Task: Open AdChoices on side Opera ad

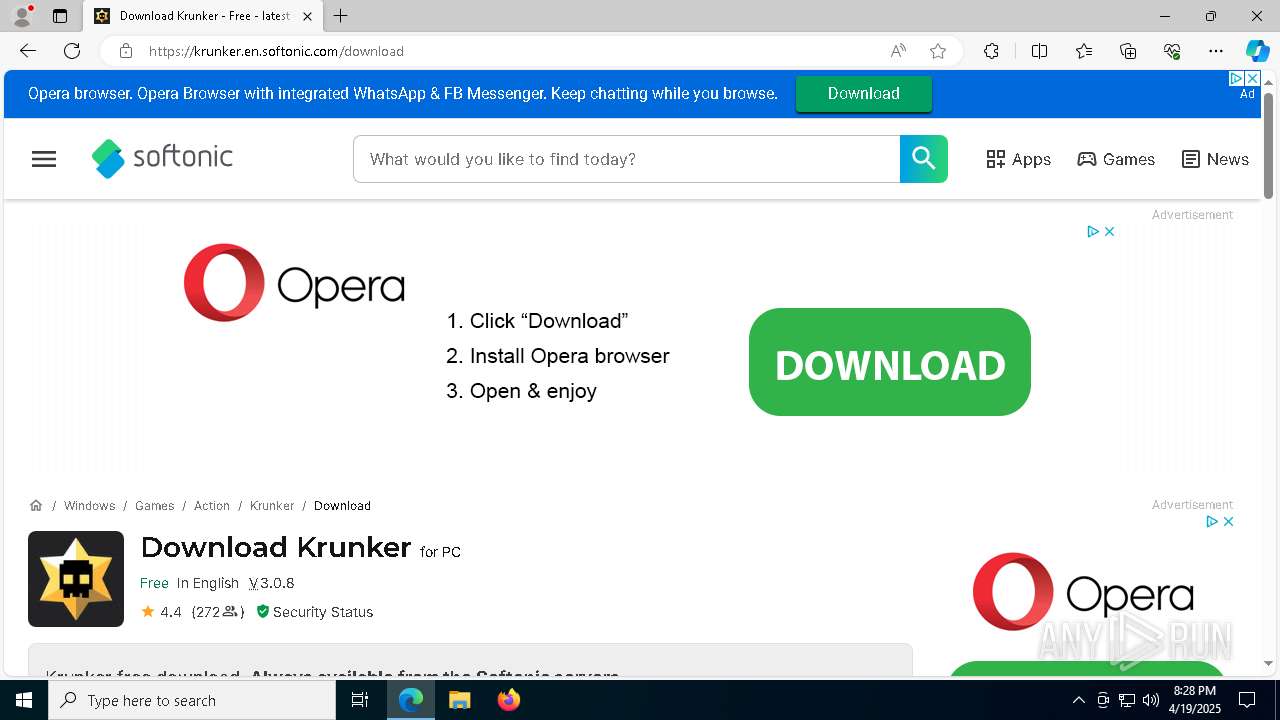Action: pos(1212,521)
